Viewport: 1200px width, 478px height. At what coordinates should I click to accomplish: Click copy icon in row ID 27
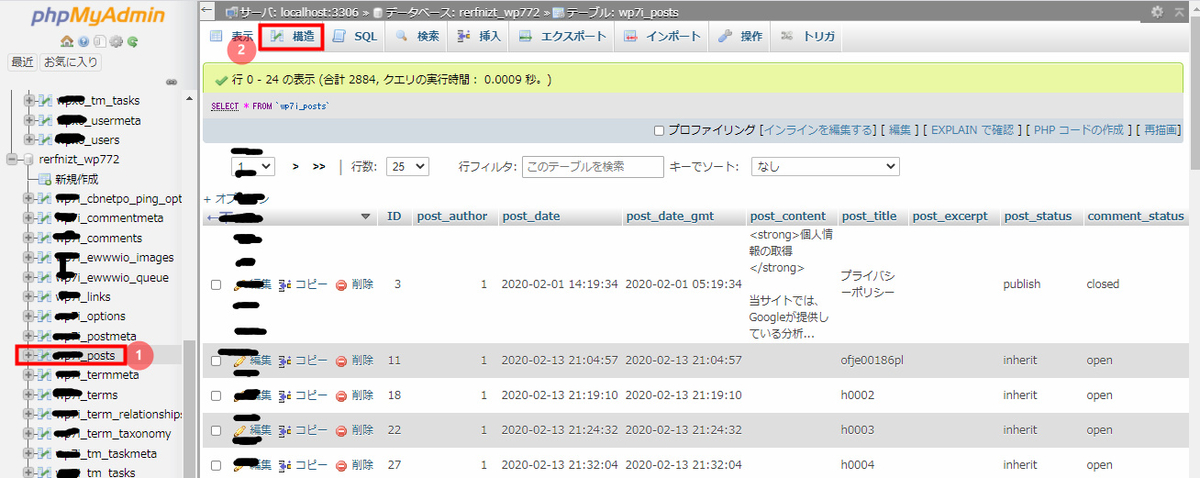285,465
